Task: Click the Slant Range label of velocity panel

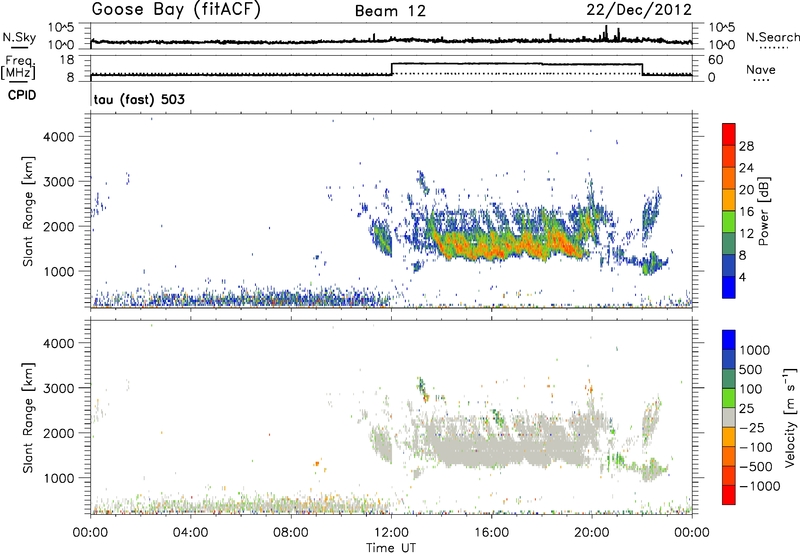Action: [28, 418]
